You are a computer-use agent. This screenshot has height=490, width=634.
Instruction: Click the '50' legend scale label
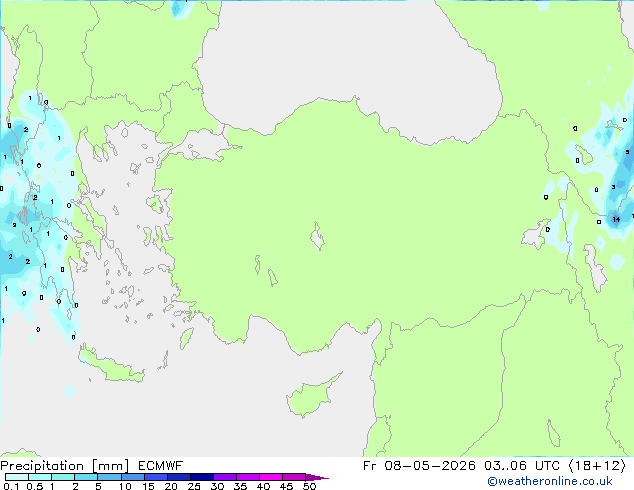(x=309, y=486)
